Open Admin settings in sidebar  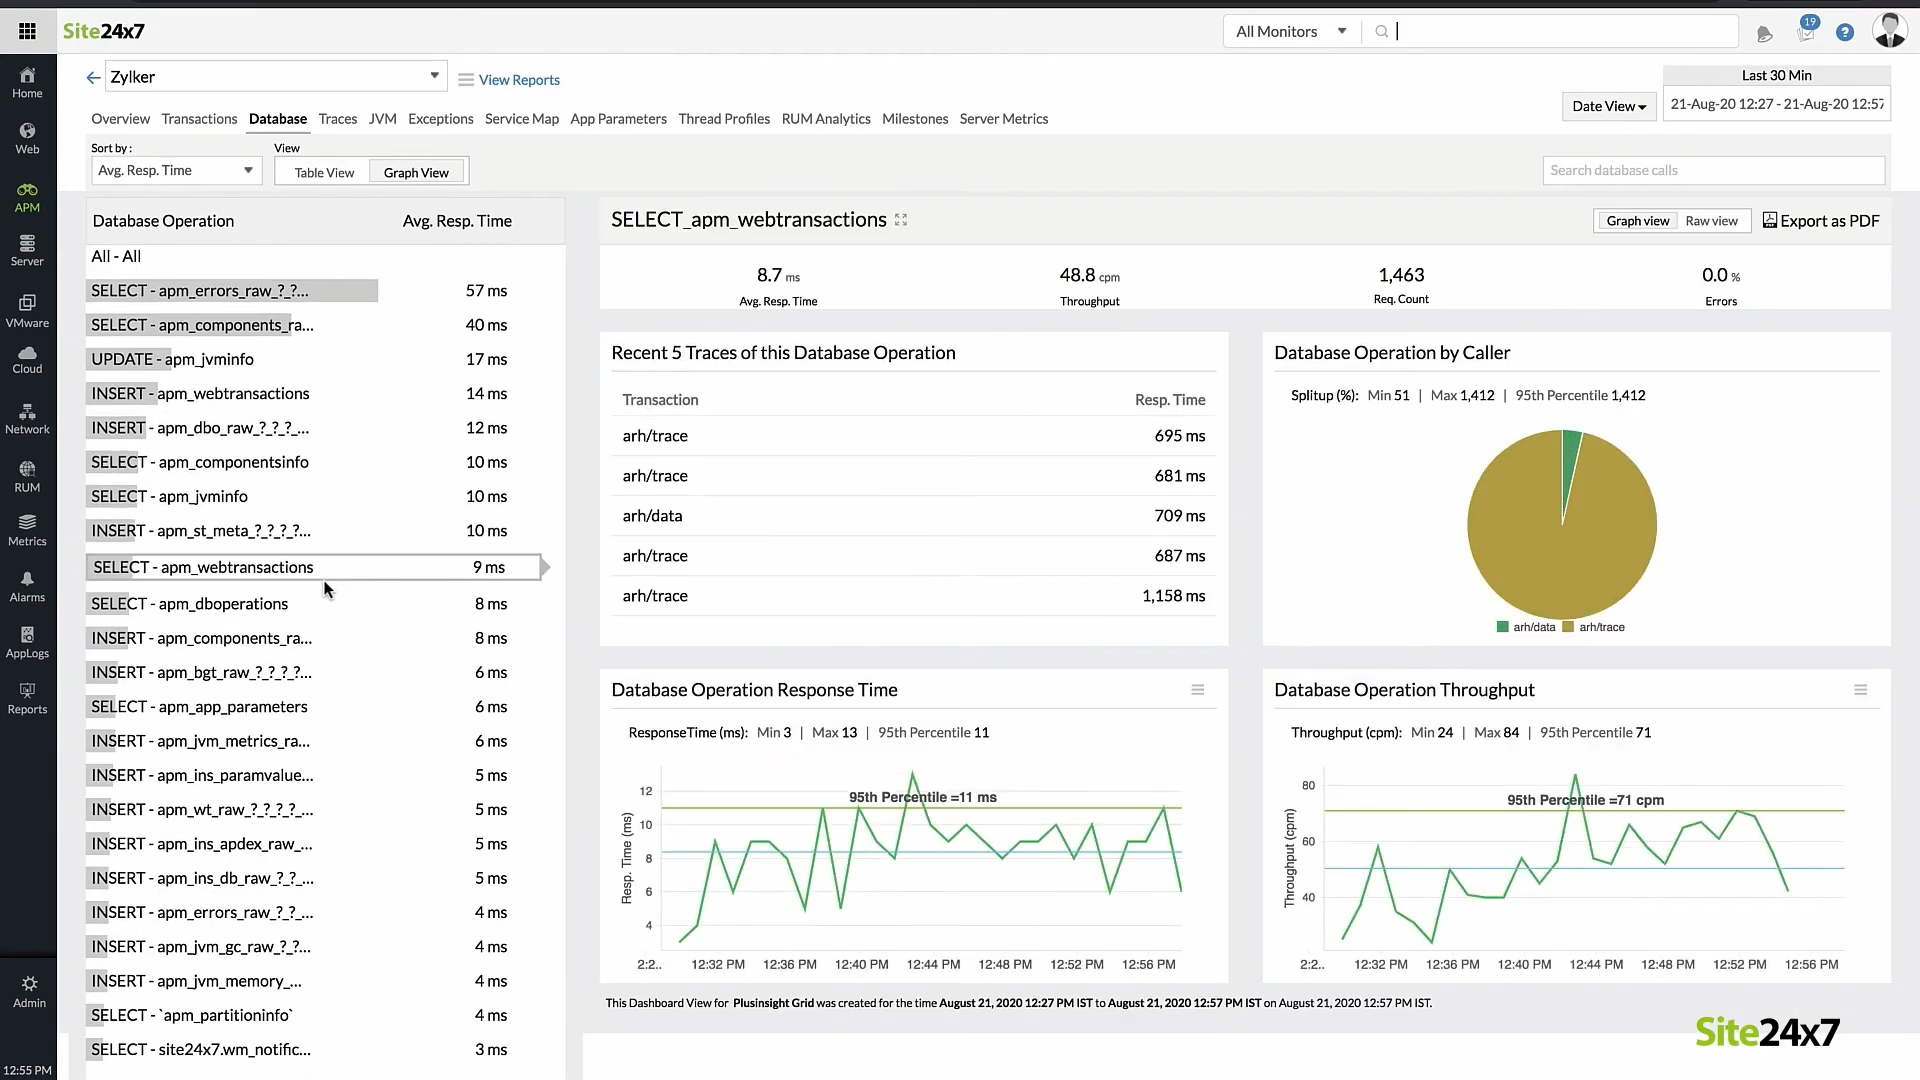pos(29,992)
